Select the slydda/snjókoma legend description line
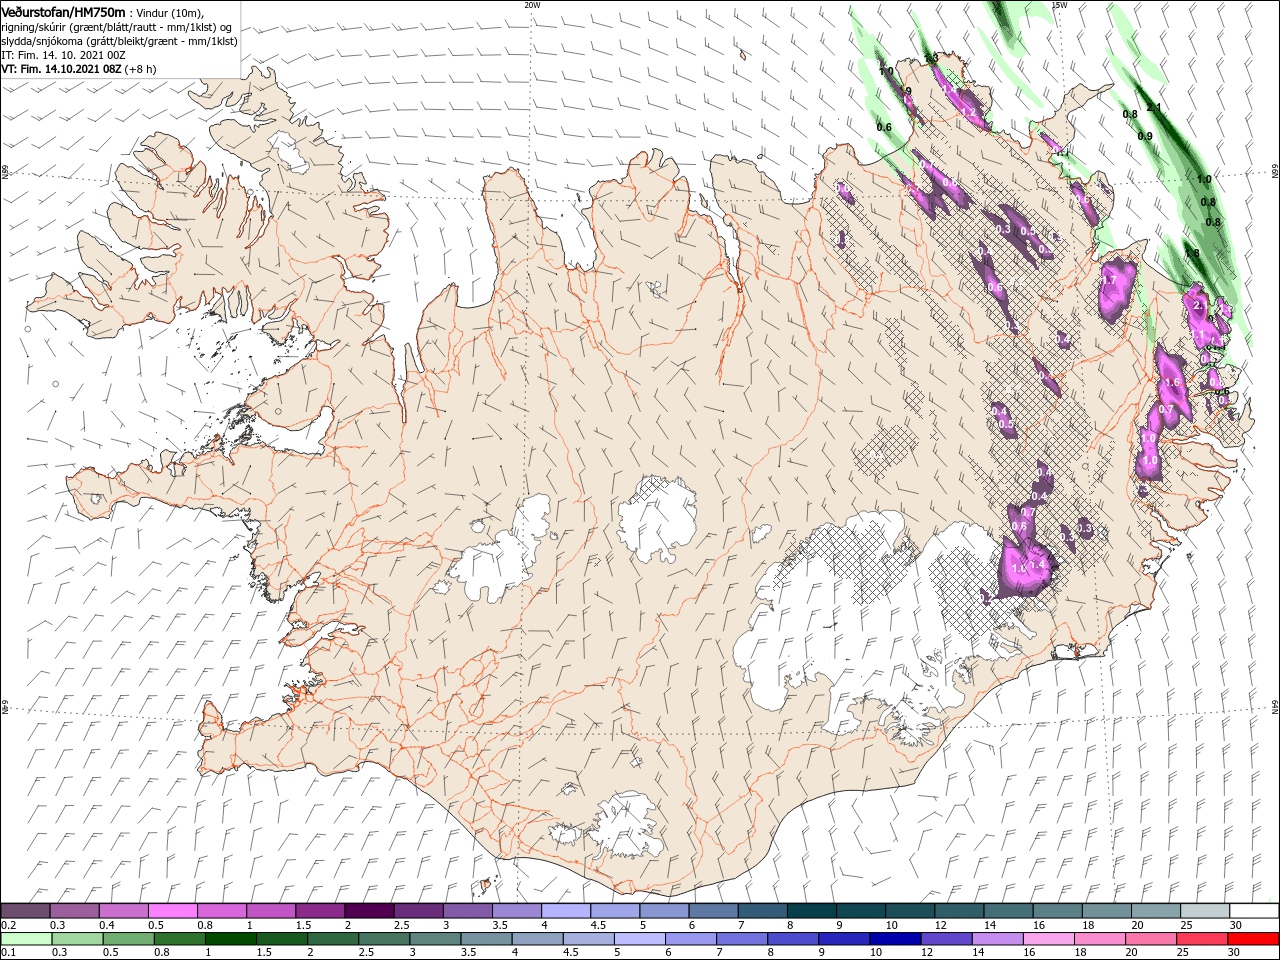1280x960 pixels. coord(119,41)
